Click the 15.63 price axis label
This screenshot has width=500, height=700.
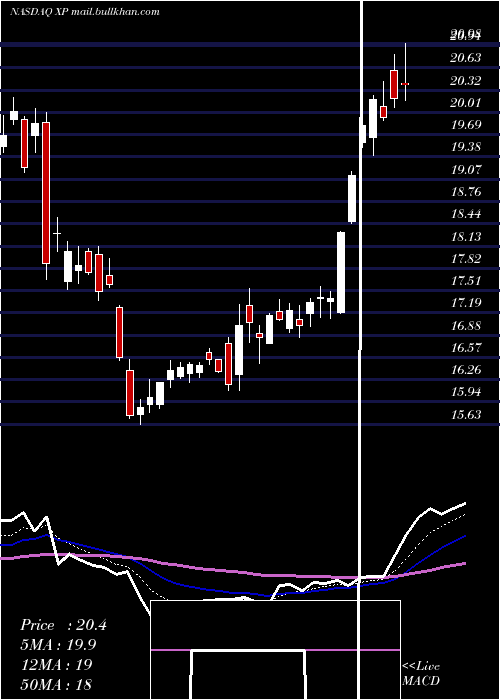pos(466,414)
